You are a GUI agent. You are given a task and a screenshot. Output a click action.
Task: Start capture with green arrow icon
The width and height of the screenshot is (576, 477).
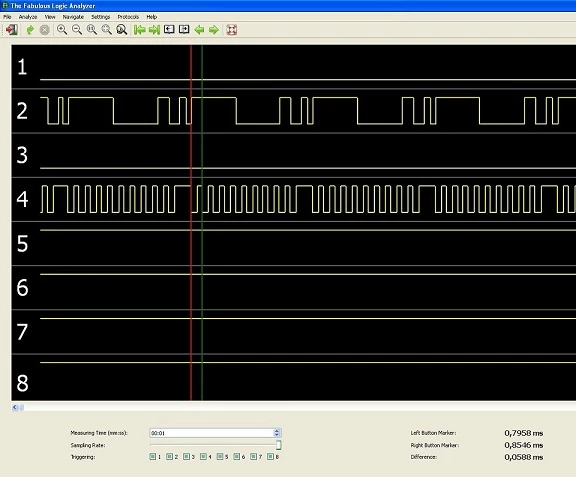click(x=30, y=30)
